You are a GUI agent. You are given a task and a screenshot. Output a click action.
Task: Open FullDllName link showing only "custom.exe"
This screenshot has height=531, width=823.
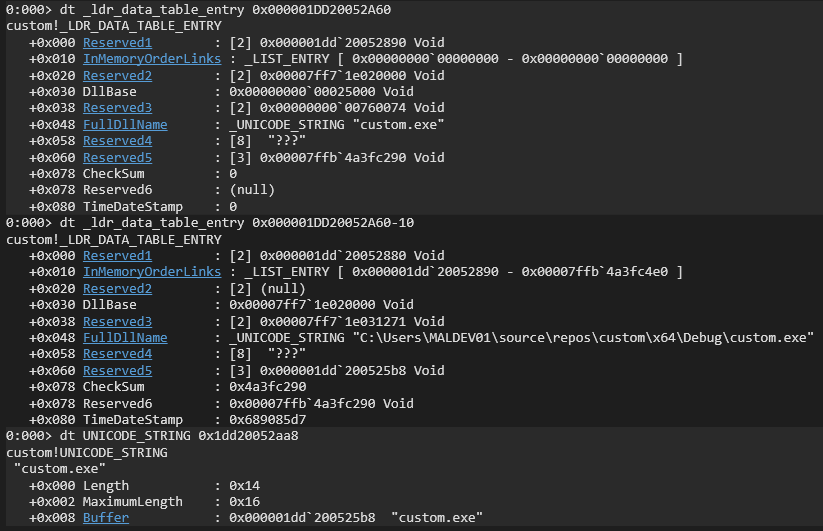[125, 124]
